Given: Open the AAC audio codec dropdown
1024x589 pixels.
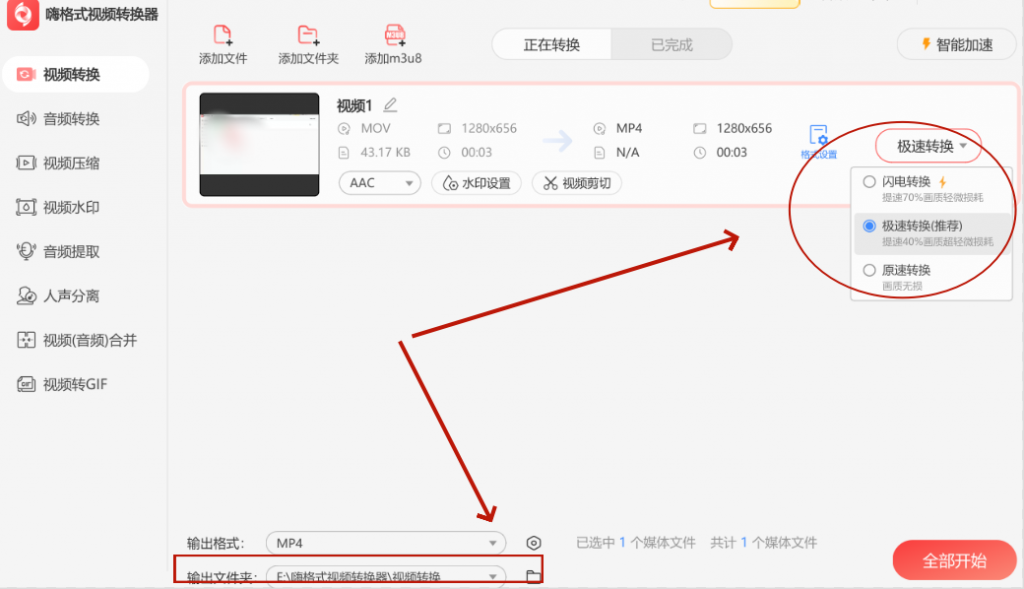Looking at the screenshot, I should coord(379,183).
